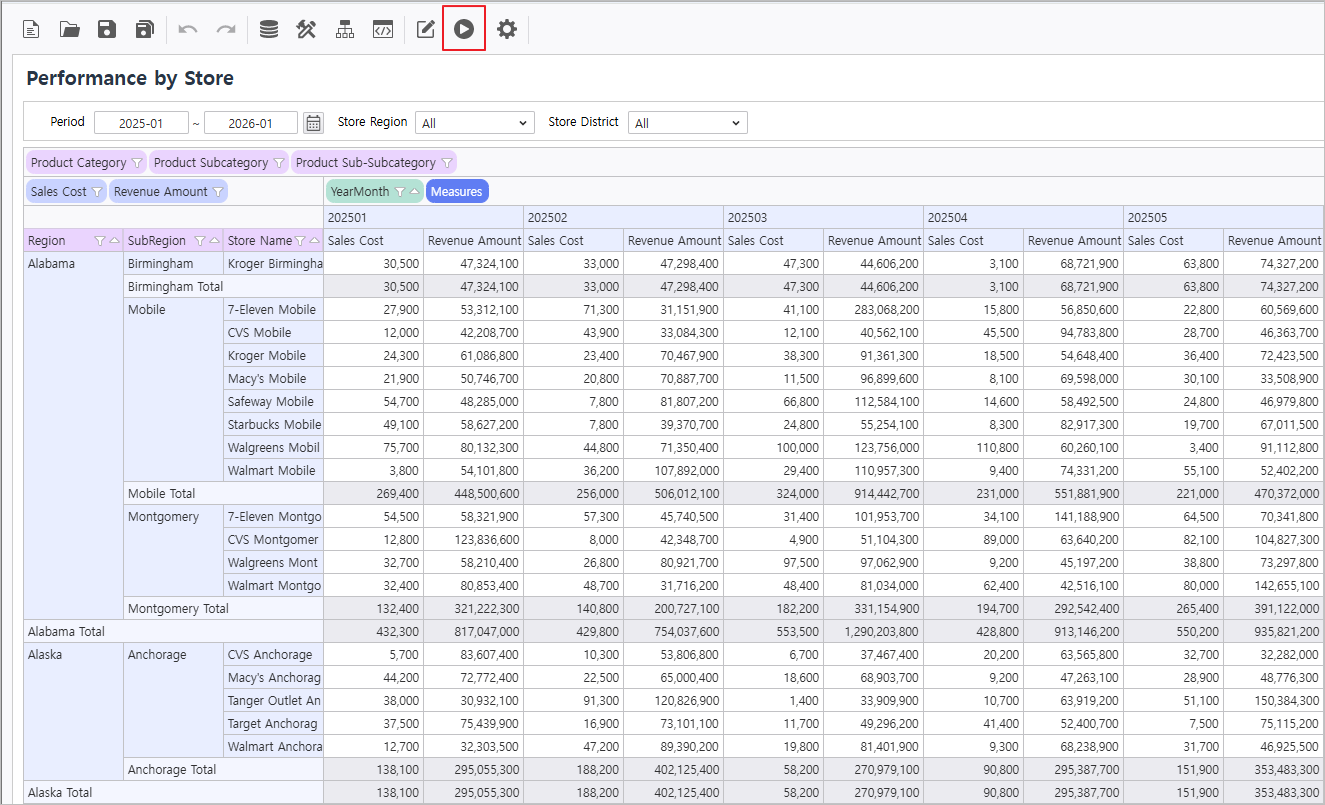The height and width of the screenshot is (805, 1325).
Task: Open the Period calendar picker
Action: [x=313, y=123]
